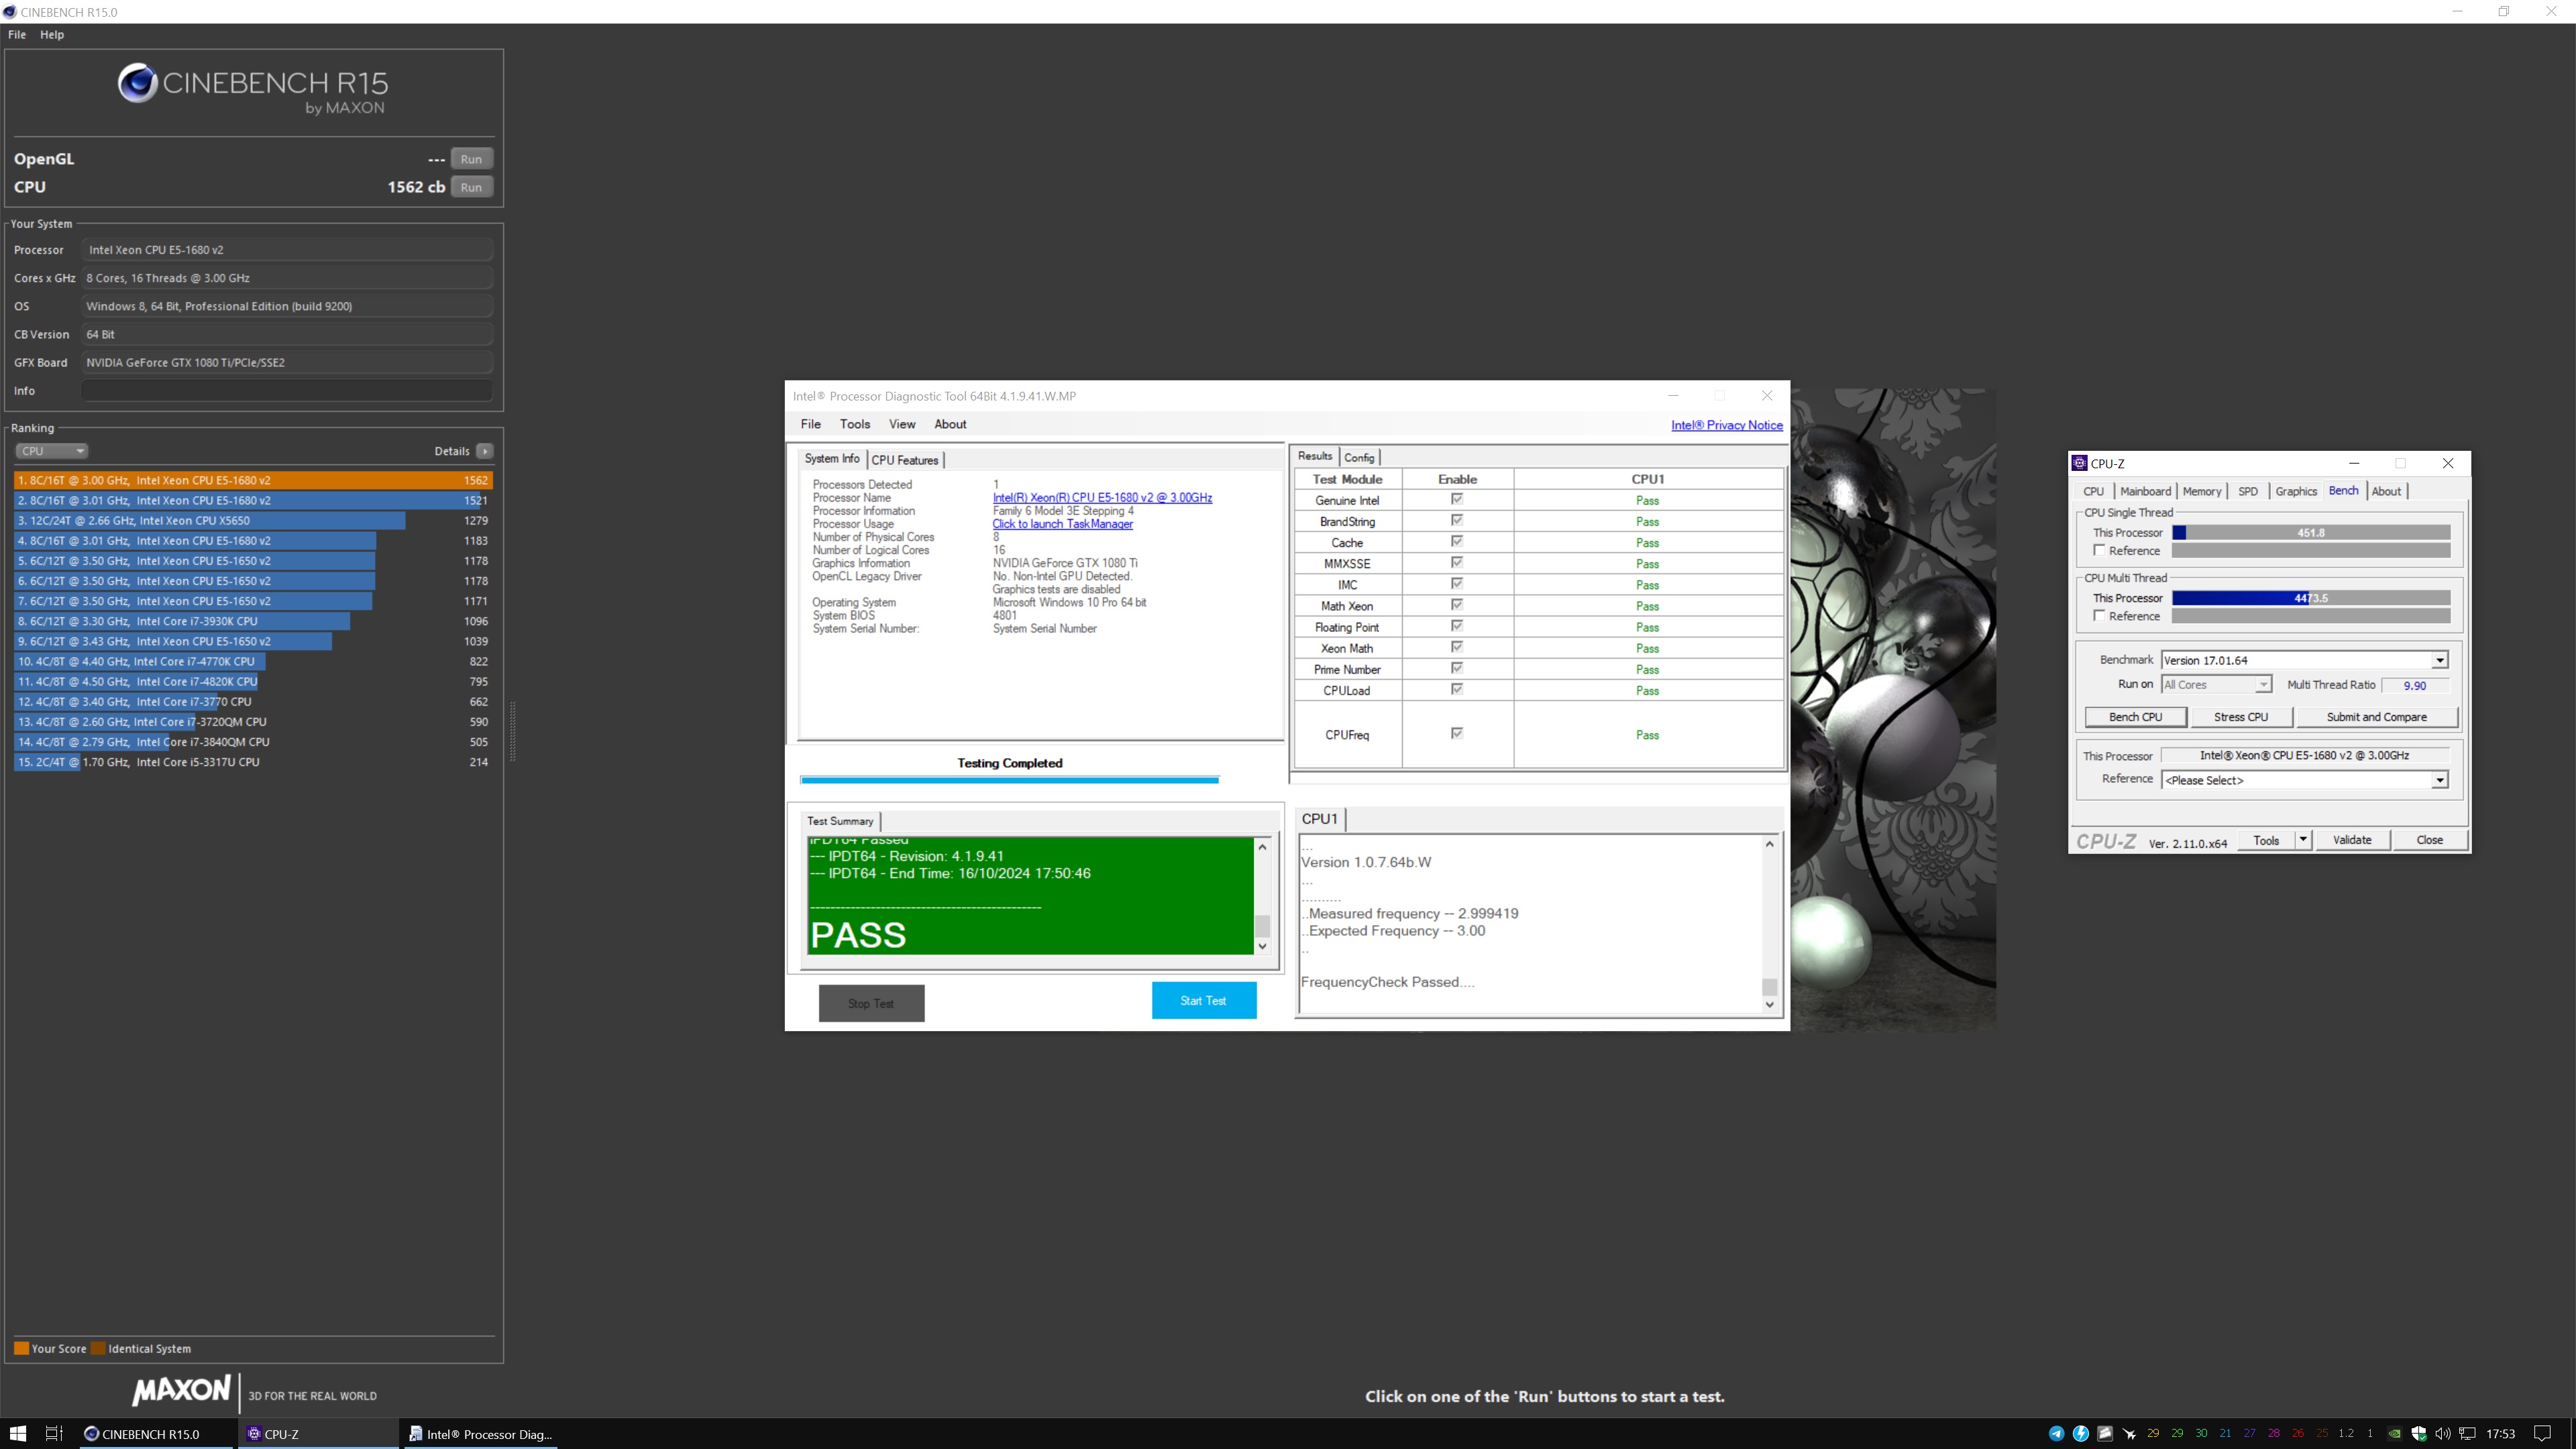Image resolution: width=2576 pixels, height=1449 pixels.
Task: Click the launch TaskManager link
Action: click(x=1062, y=524)
